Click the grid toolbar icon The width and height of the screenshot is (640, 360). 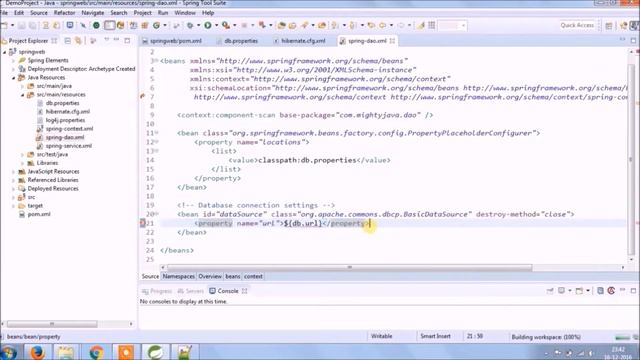coord(431,25)
